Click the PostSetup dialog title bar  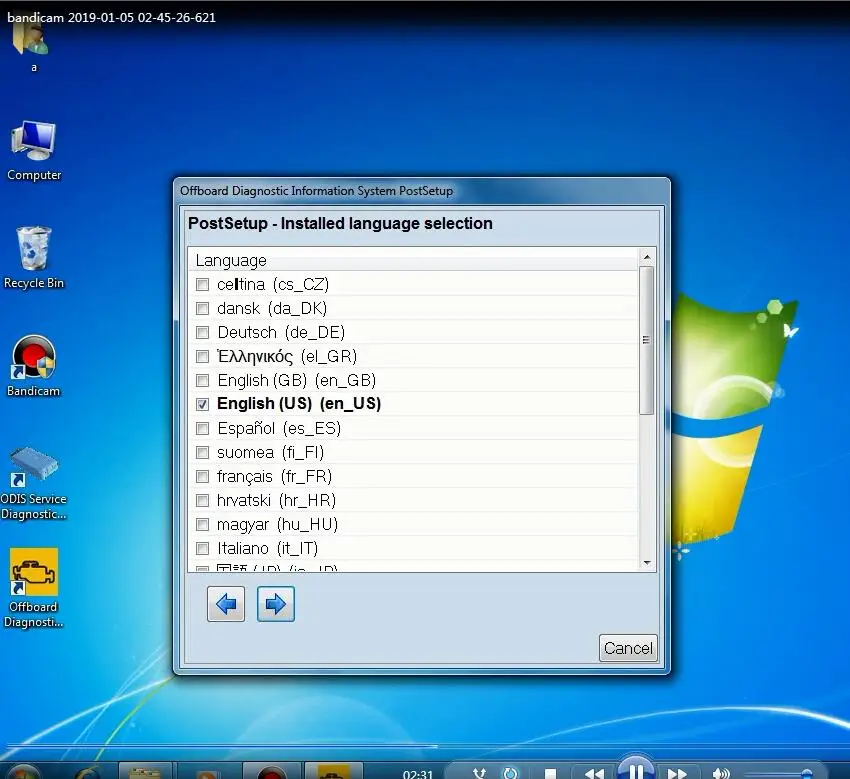[x=422, y=191]
